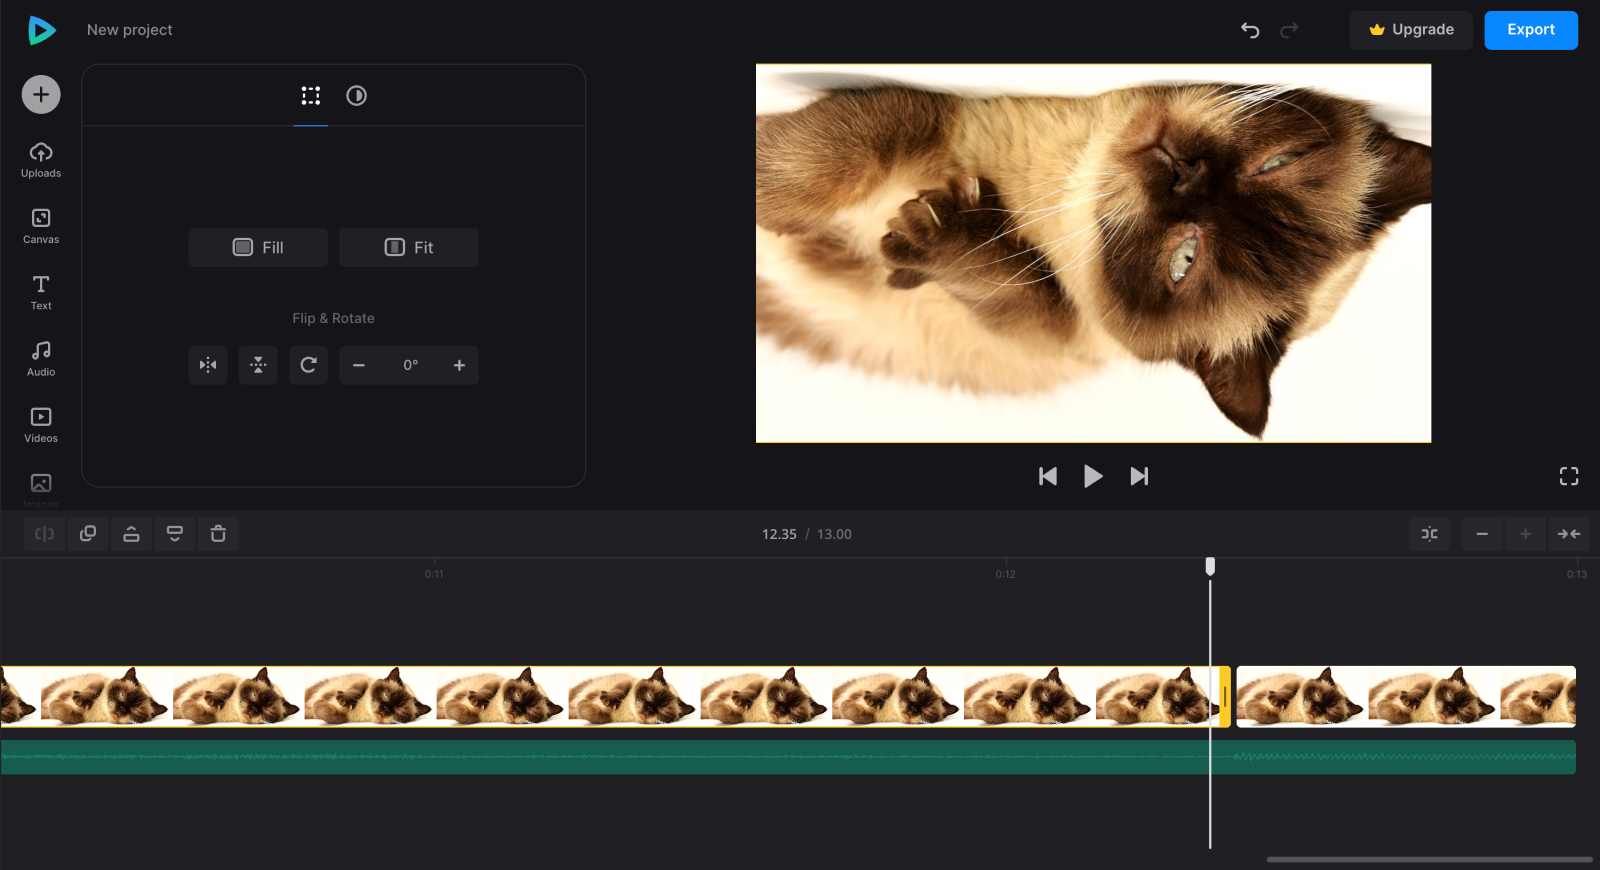Play the video preview
The image size is (1600, 870).
coord(1093,476)
